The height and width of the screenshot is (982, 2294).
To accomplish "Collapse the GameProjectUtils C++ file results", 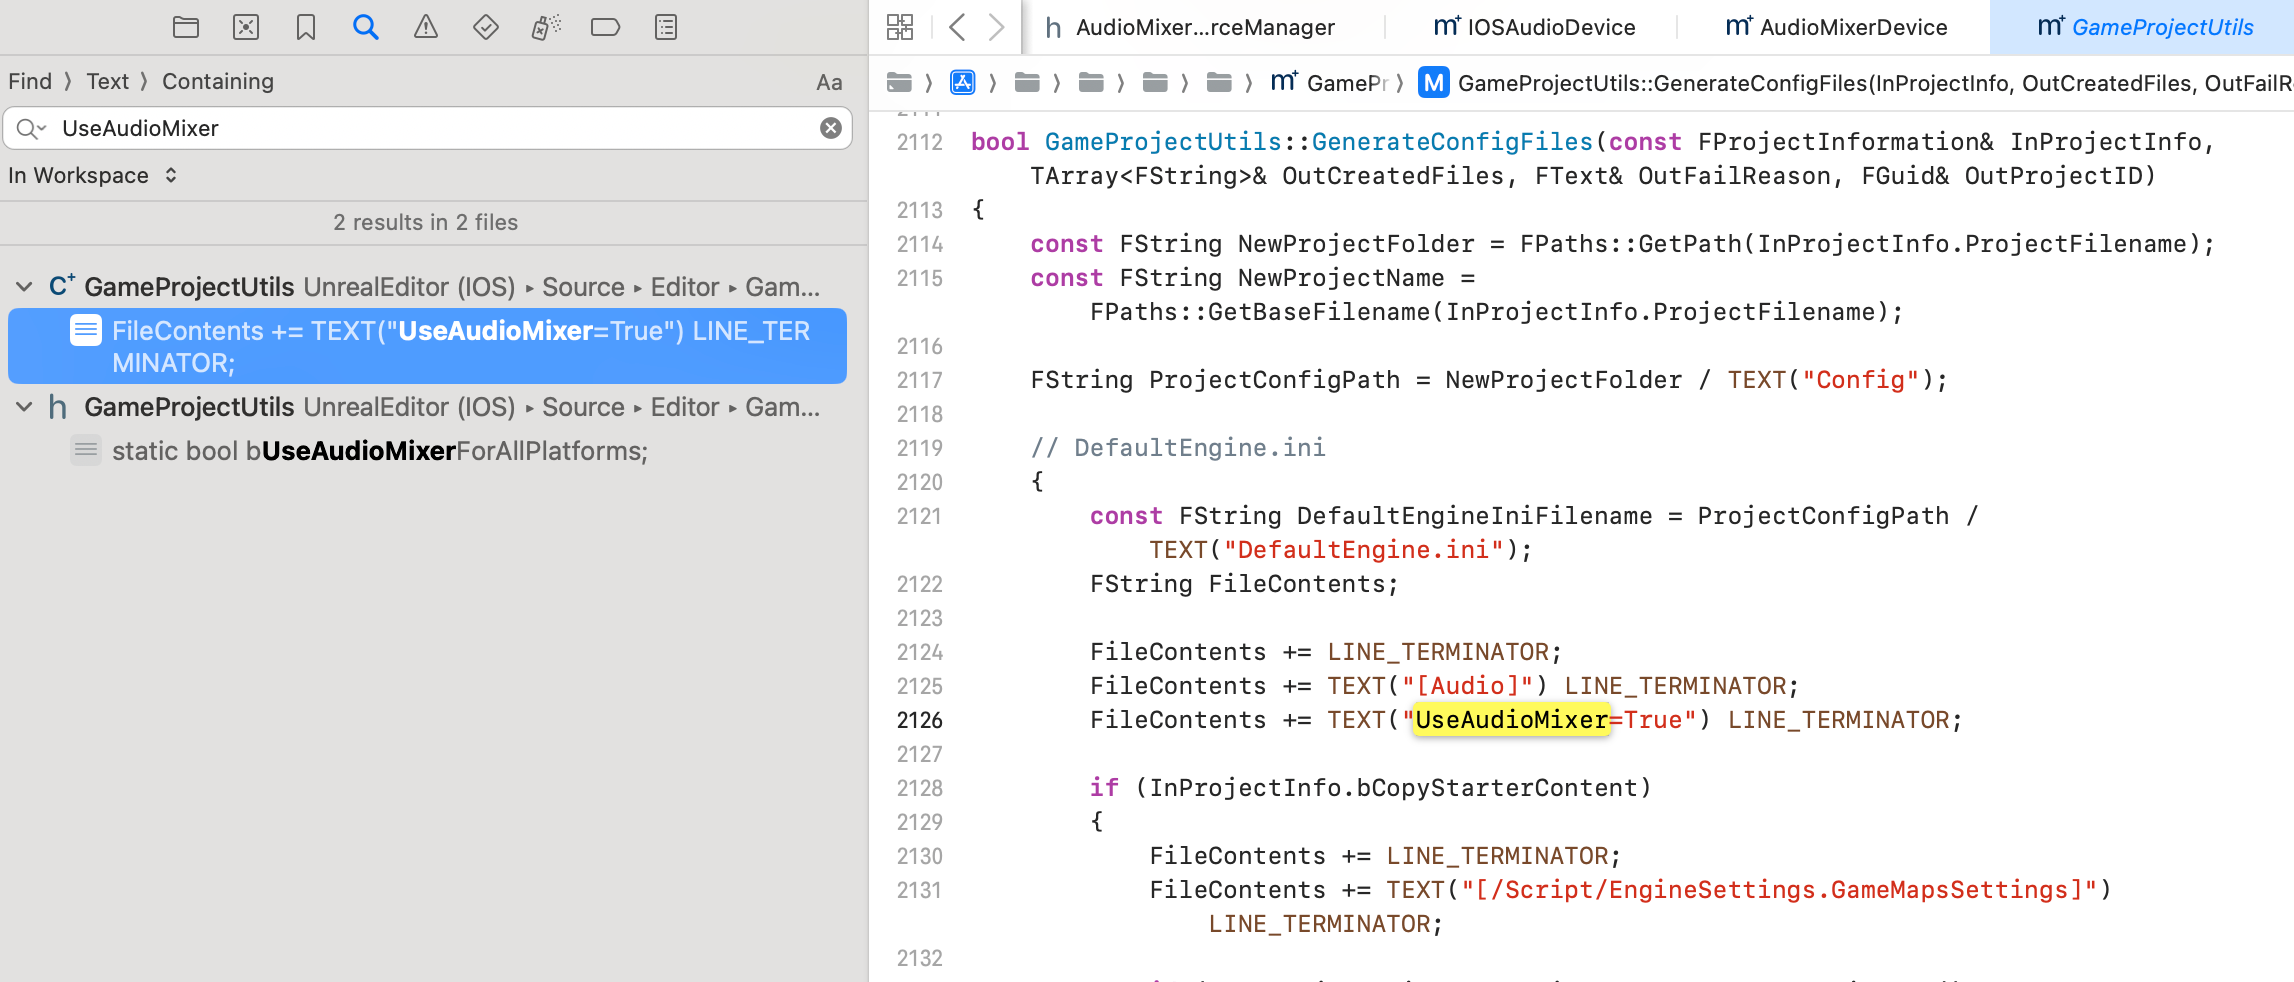I will (24, 287).
